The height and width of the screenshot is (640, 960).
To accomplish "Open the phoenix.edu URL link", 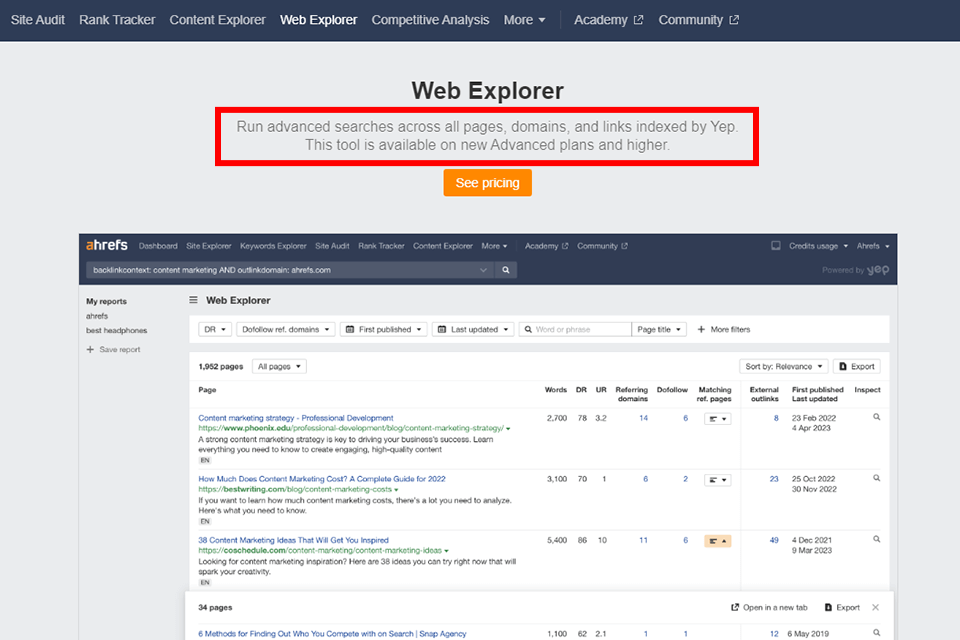I will (351, 428).
